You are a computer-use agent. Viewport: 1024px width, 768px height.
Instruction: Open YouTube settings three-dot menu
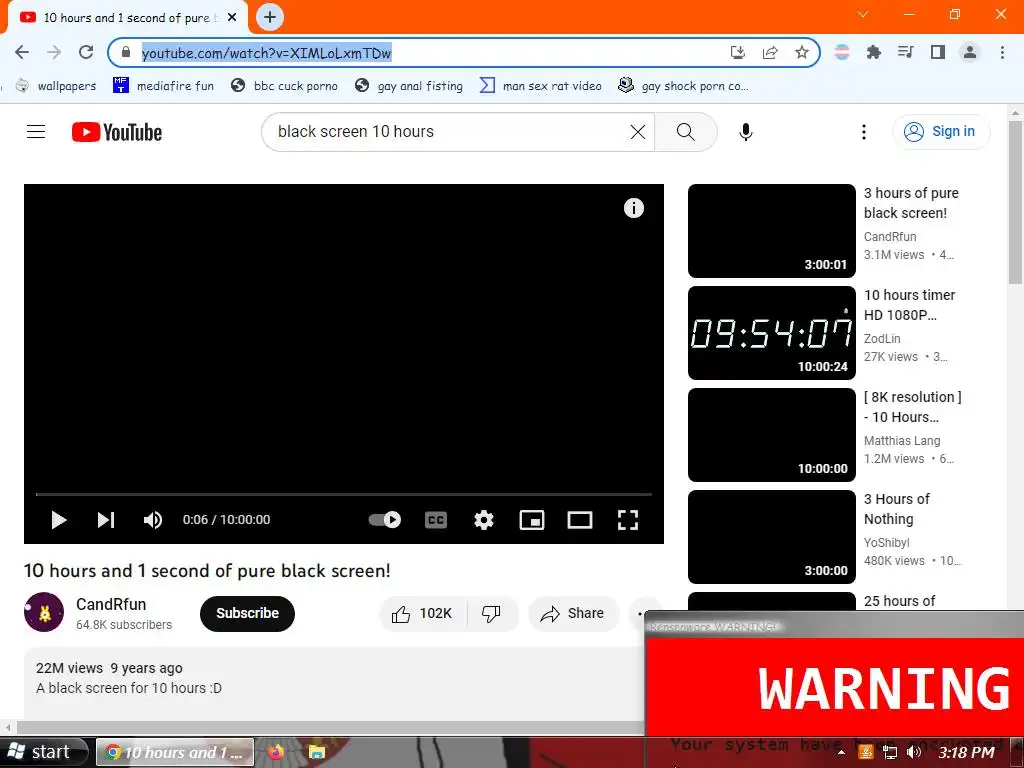point(863,132)
